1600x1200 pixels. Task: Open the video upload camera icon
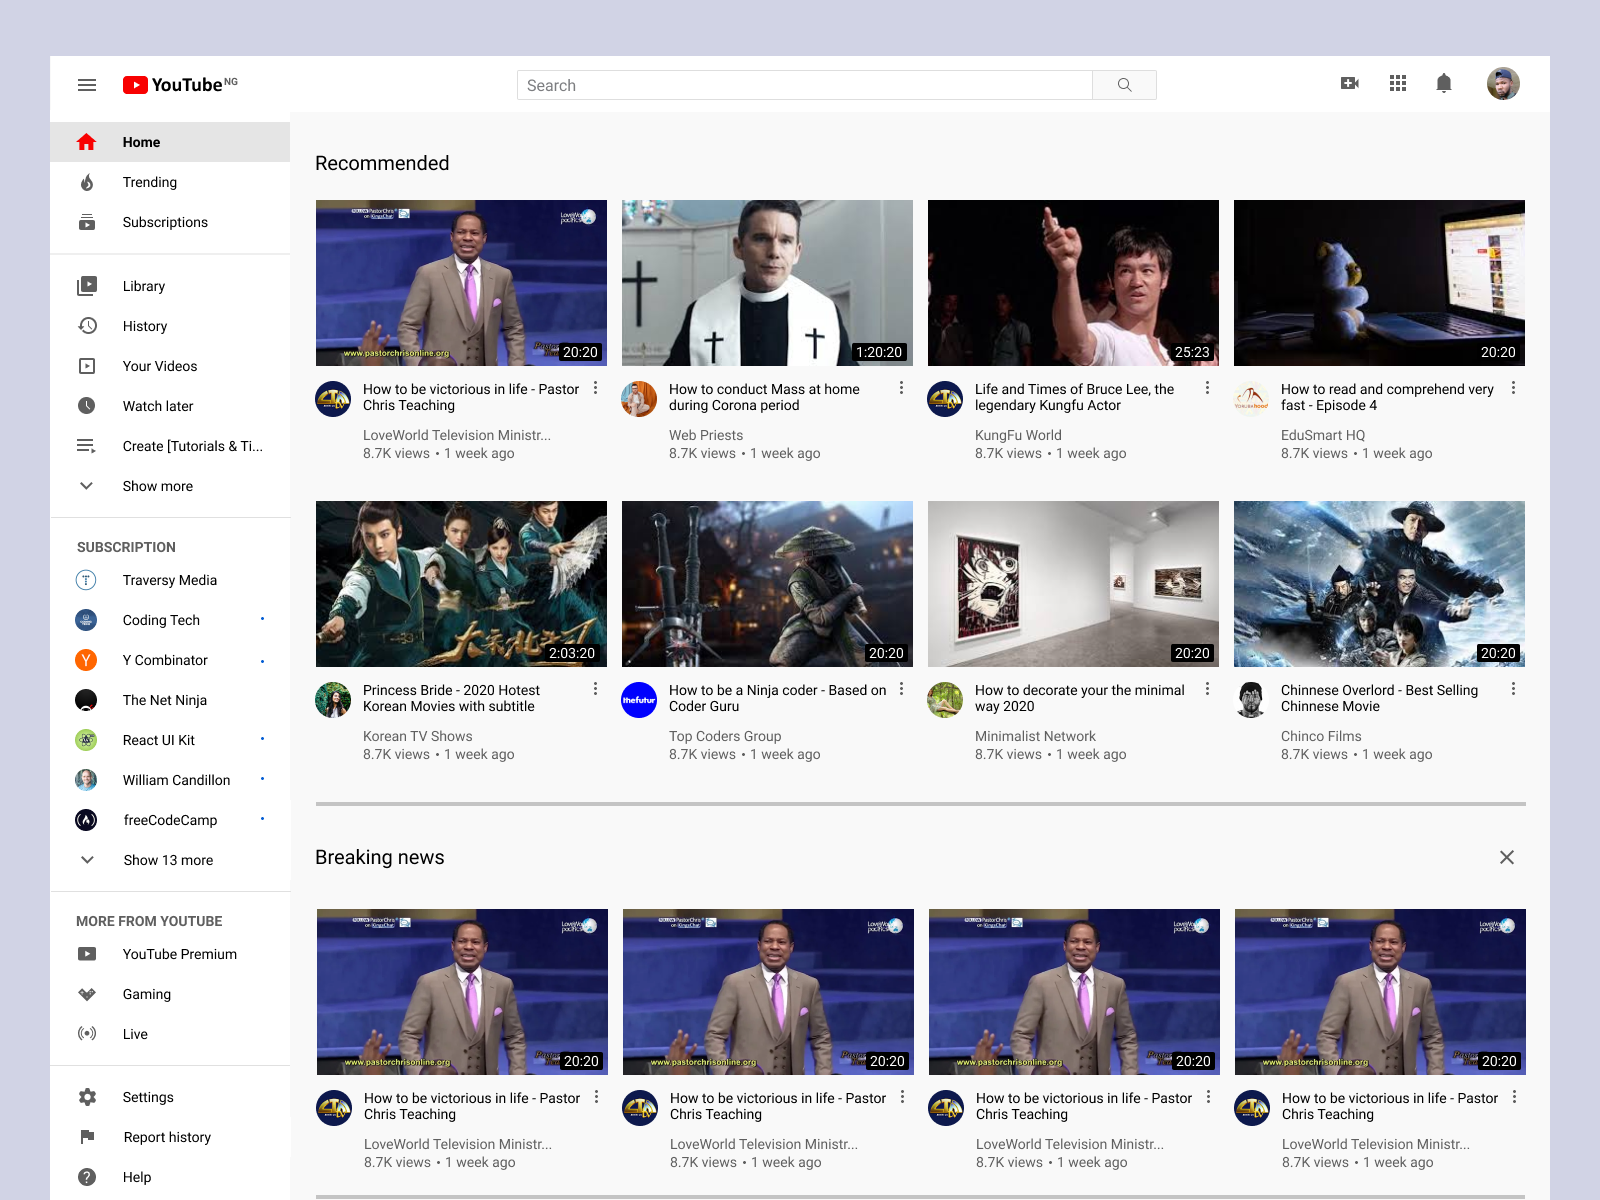tap(1350, 83)
